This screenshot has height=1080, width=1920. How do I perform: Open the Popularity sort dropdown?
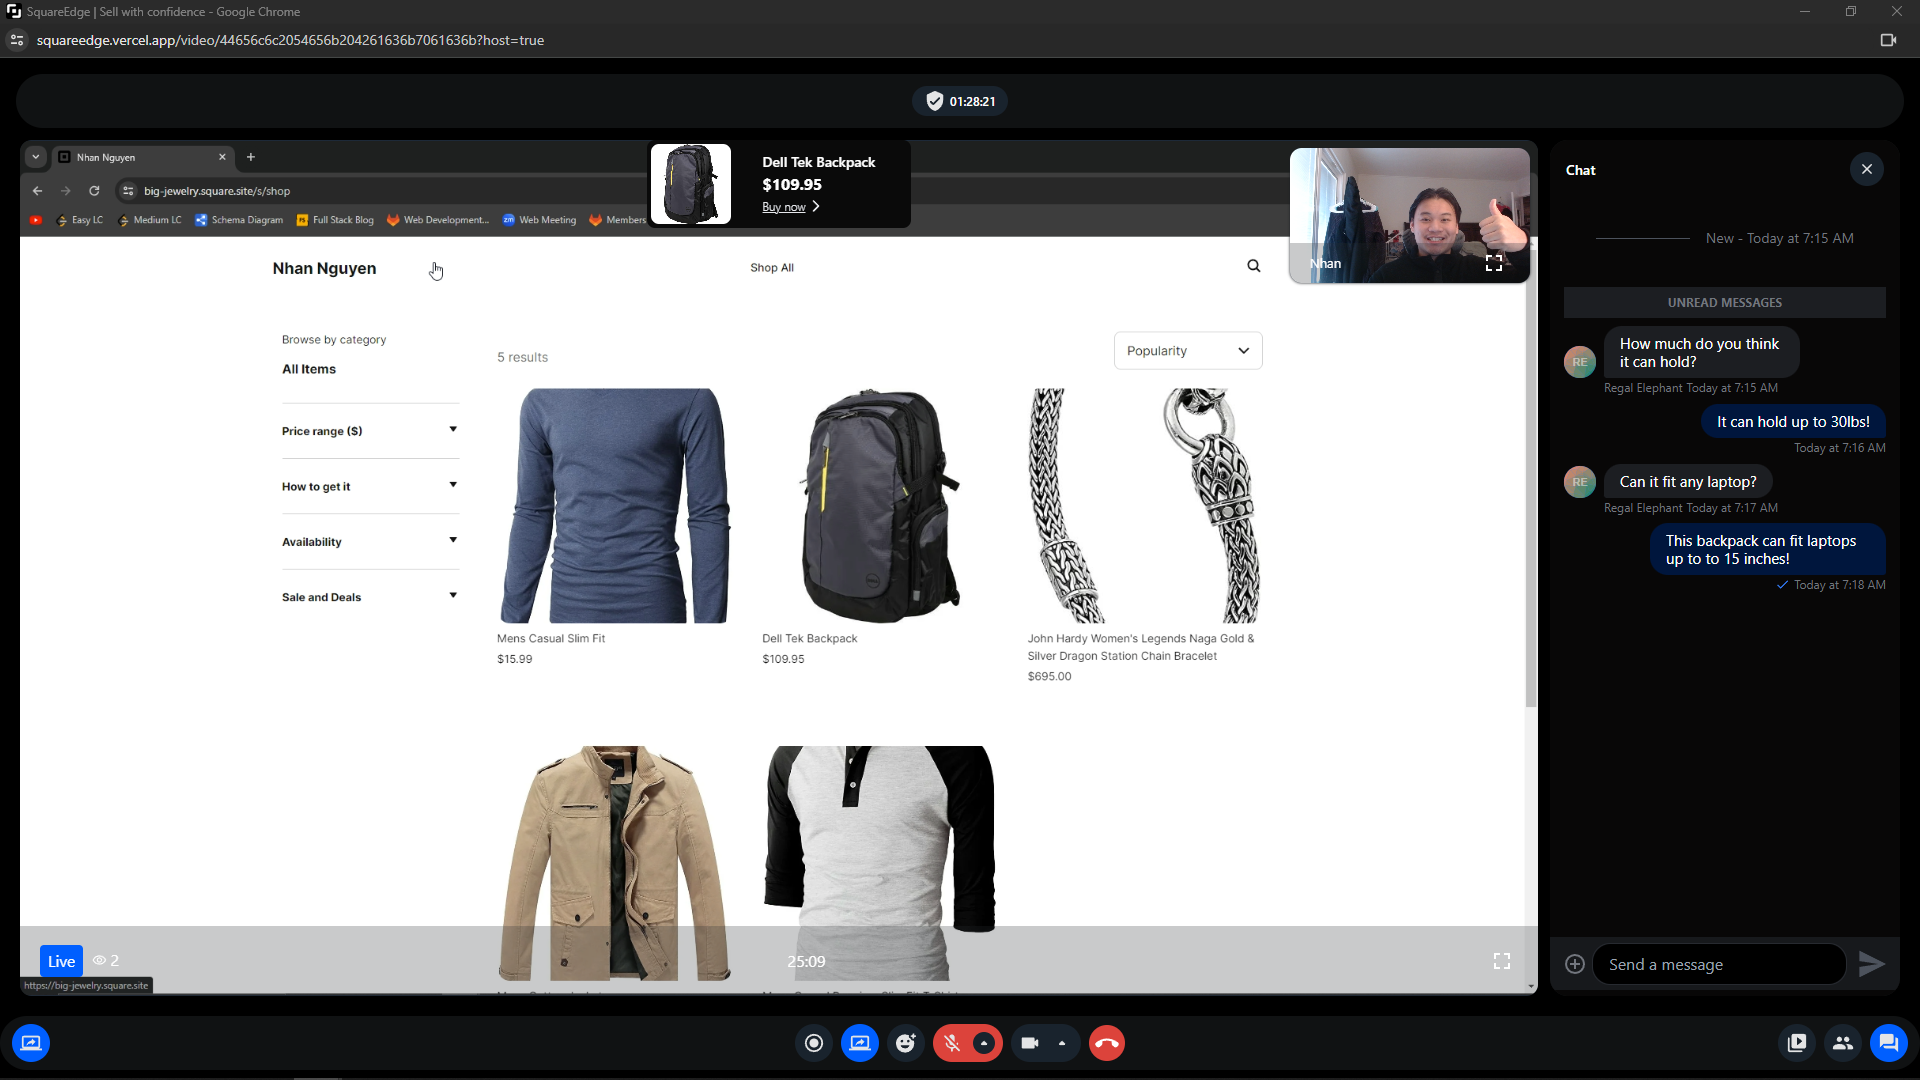coord(1188,351)
